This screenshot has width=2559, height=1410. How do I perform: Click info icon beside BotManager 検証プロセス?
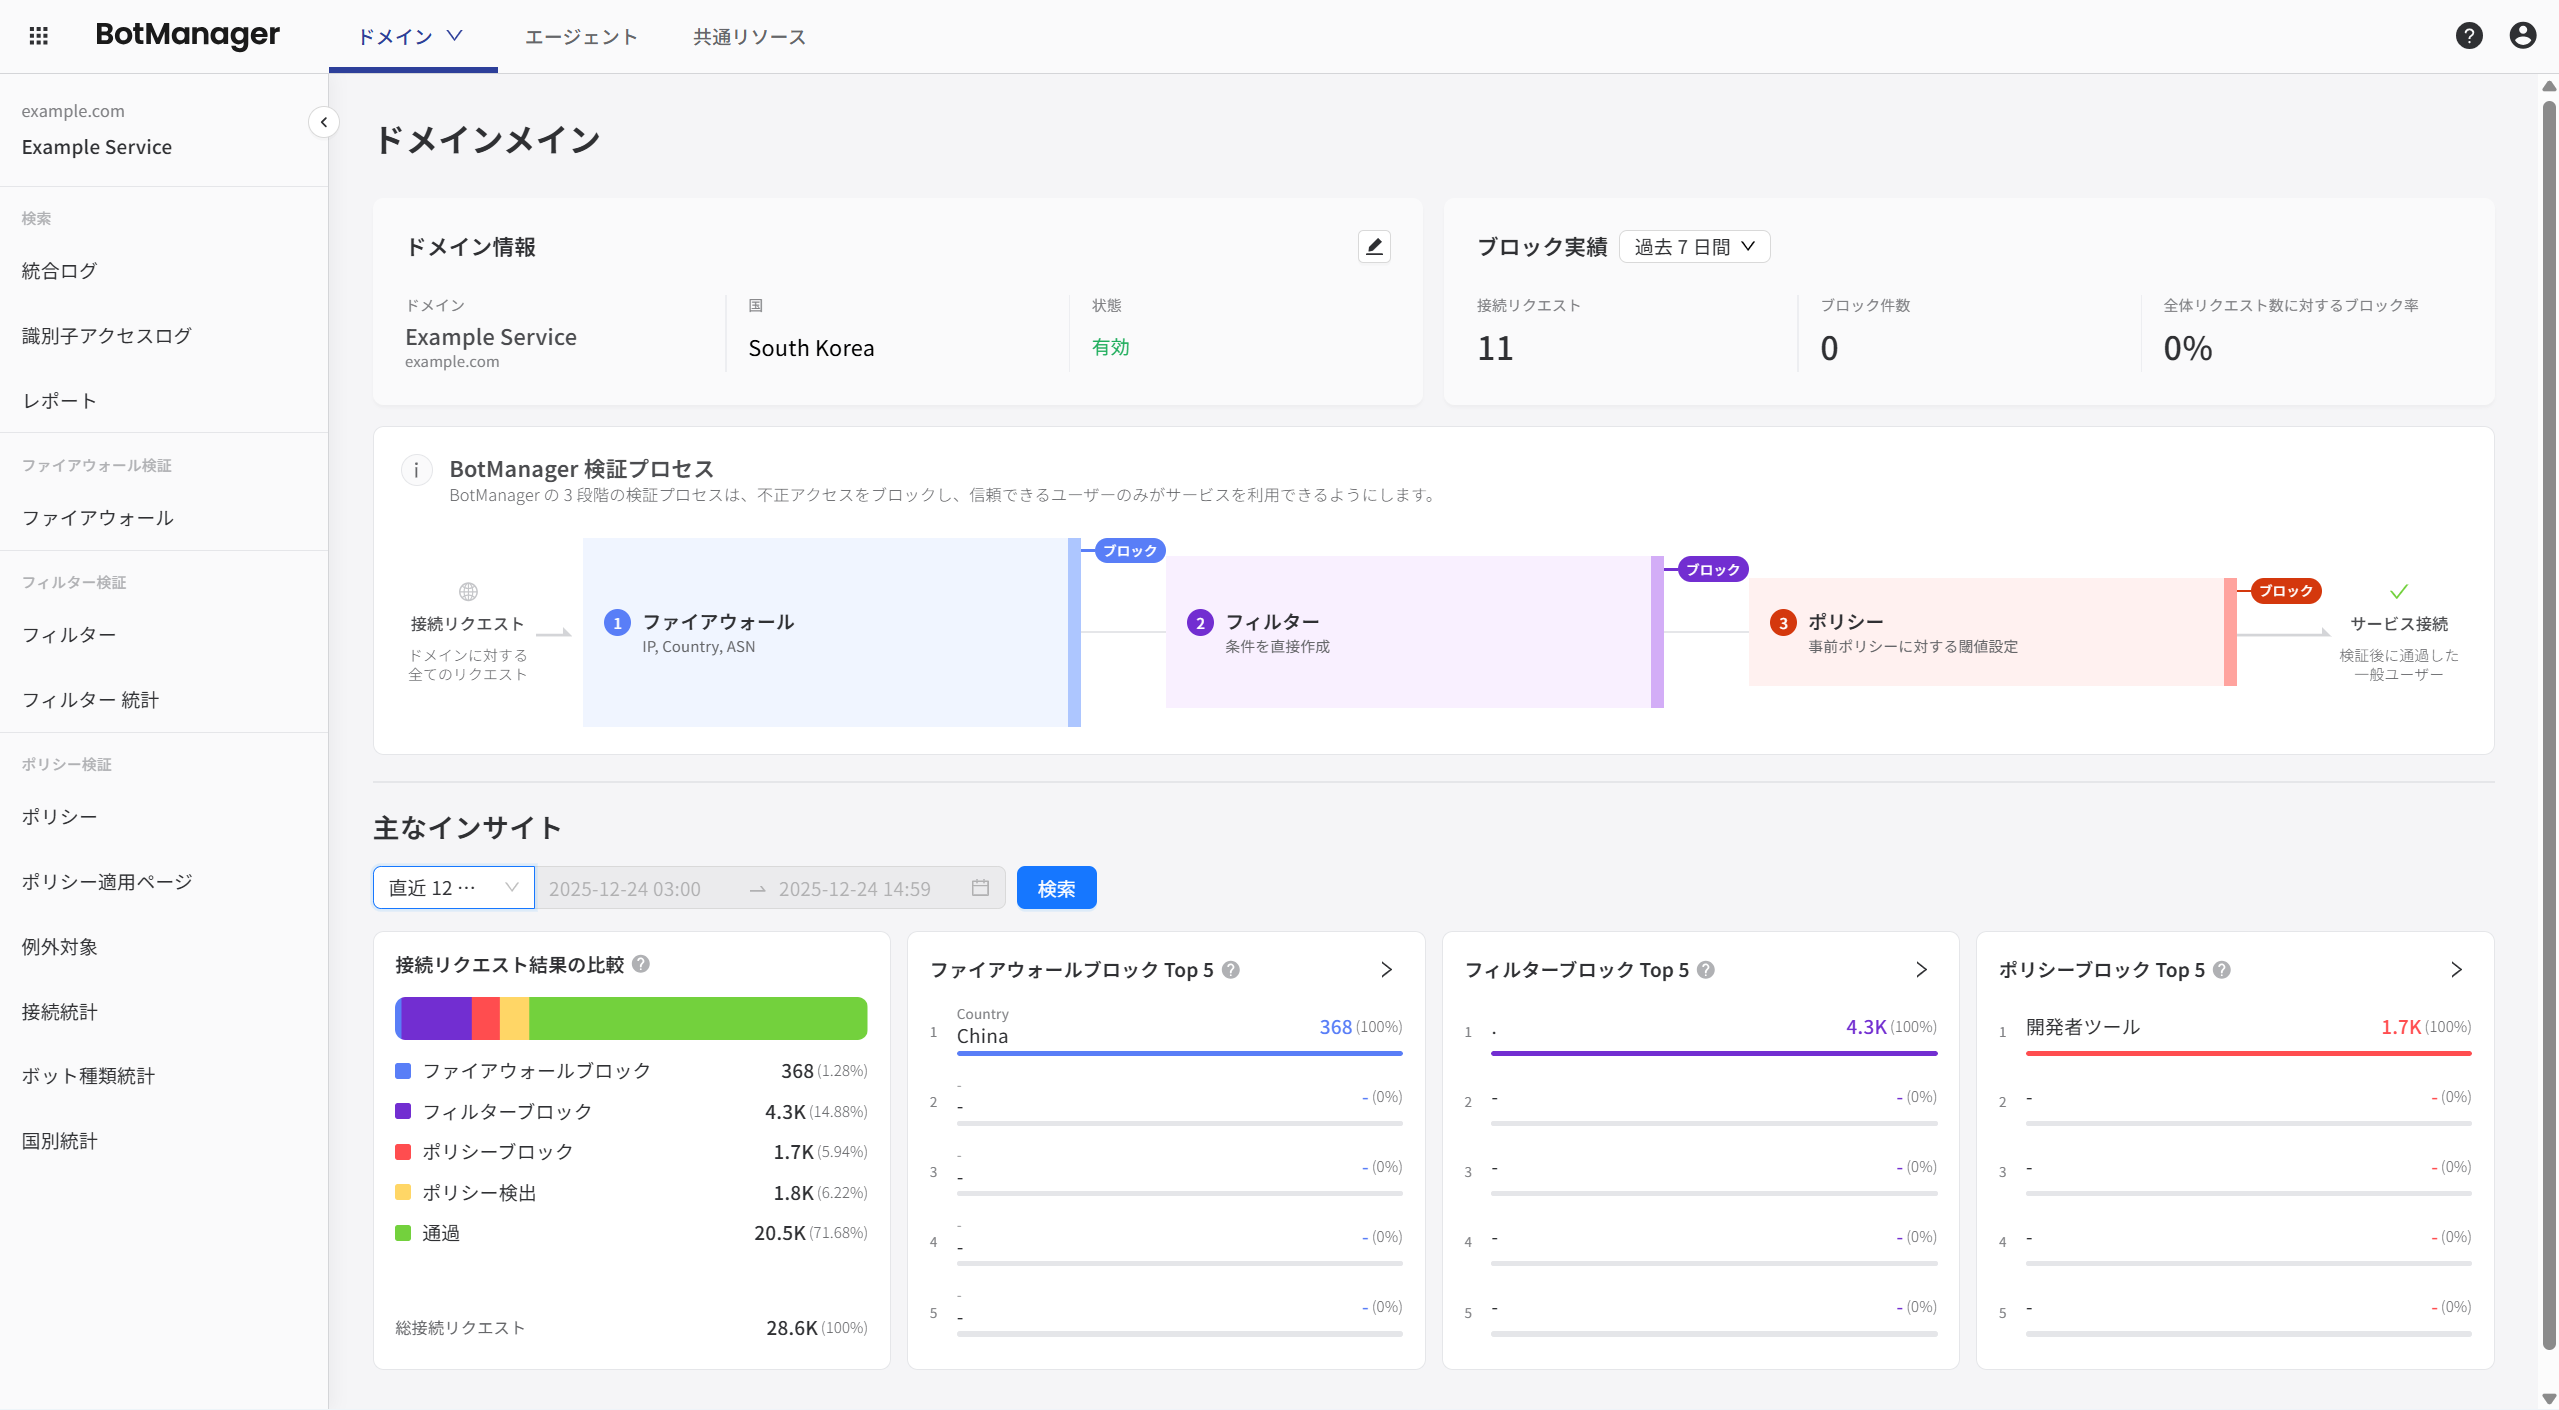[416, 470]
